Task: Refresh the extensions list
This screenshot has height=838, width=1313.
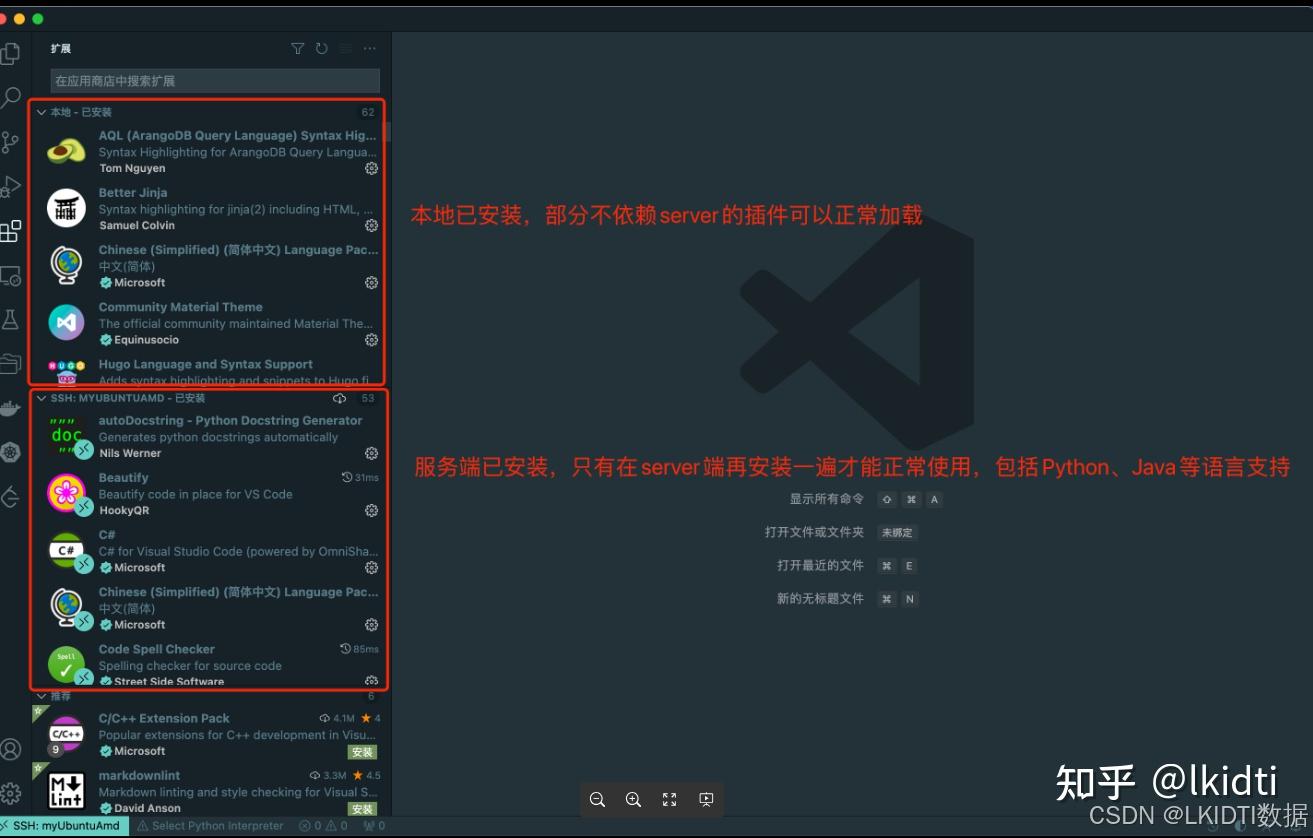Action: (x=321, y=48)
